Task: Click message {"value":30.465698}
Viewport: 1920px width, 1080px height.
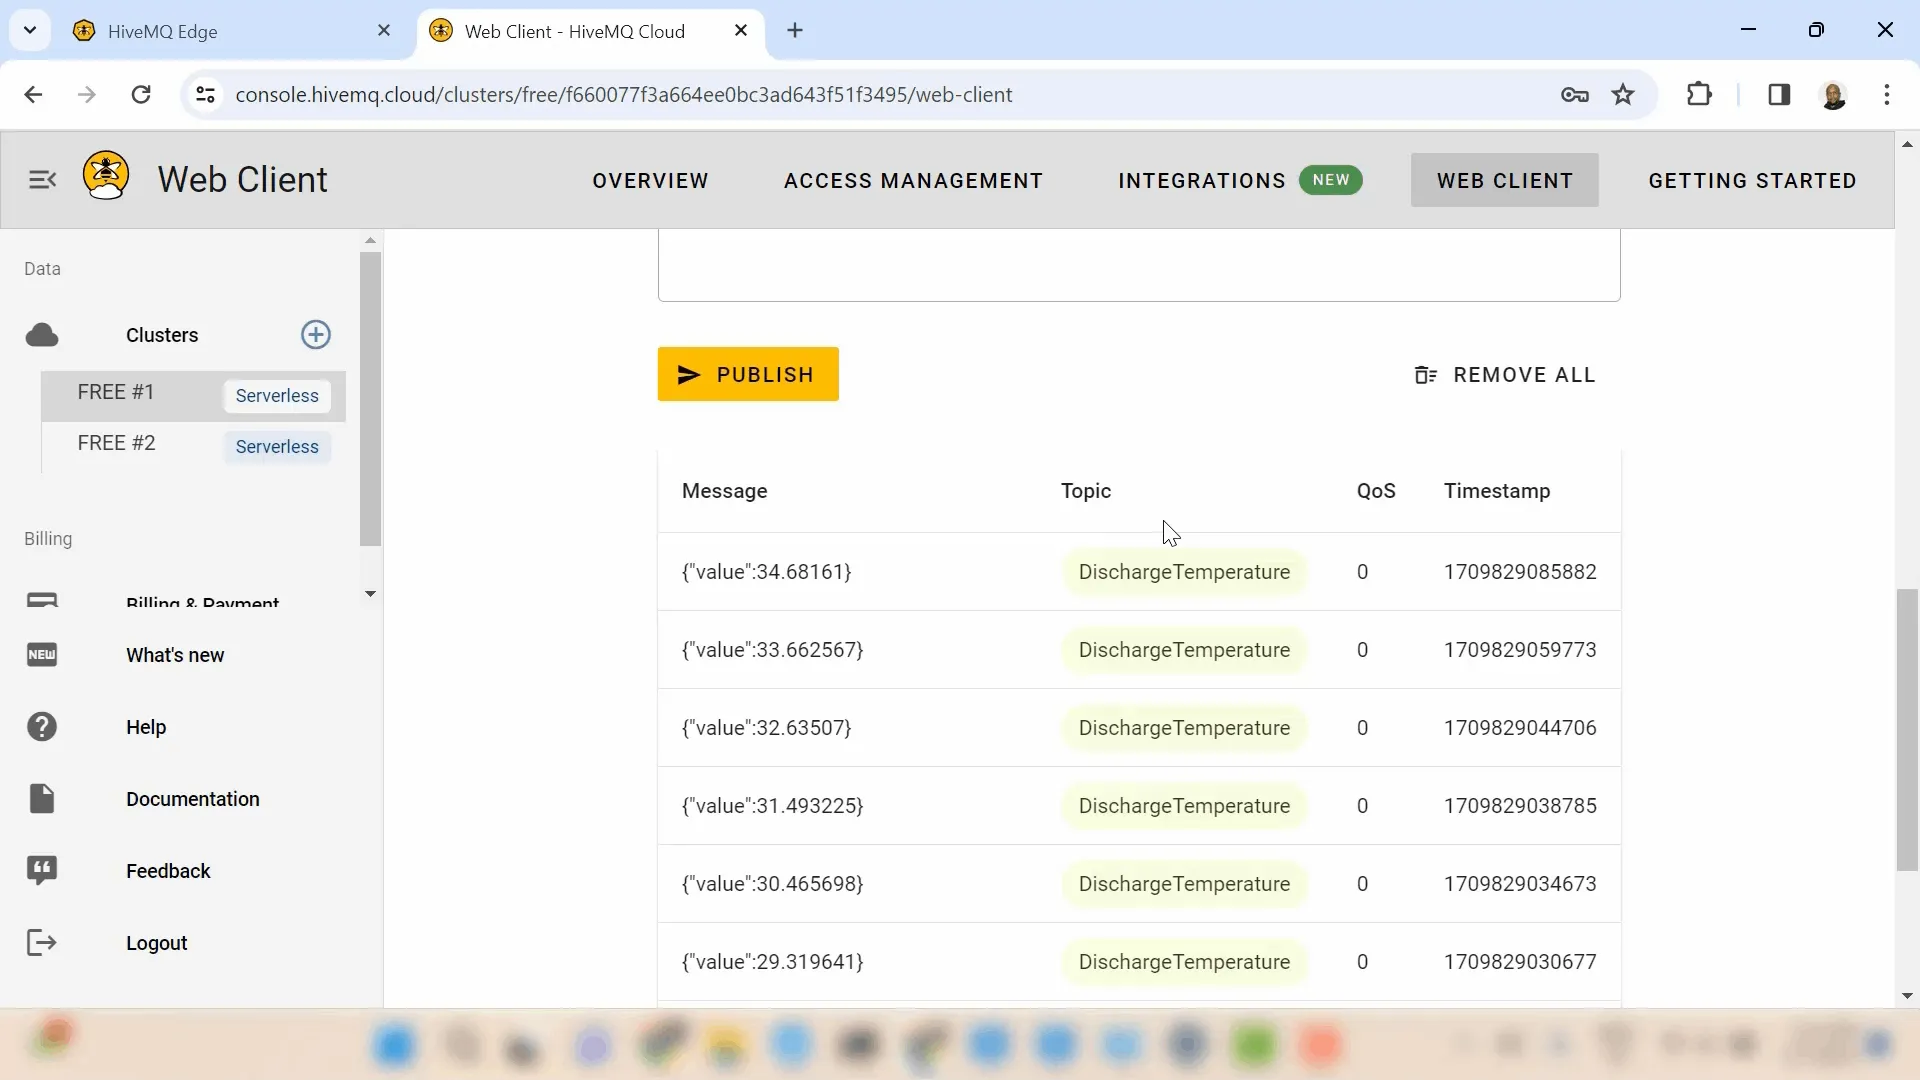Action: [772, 884]
